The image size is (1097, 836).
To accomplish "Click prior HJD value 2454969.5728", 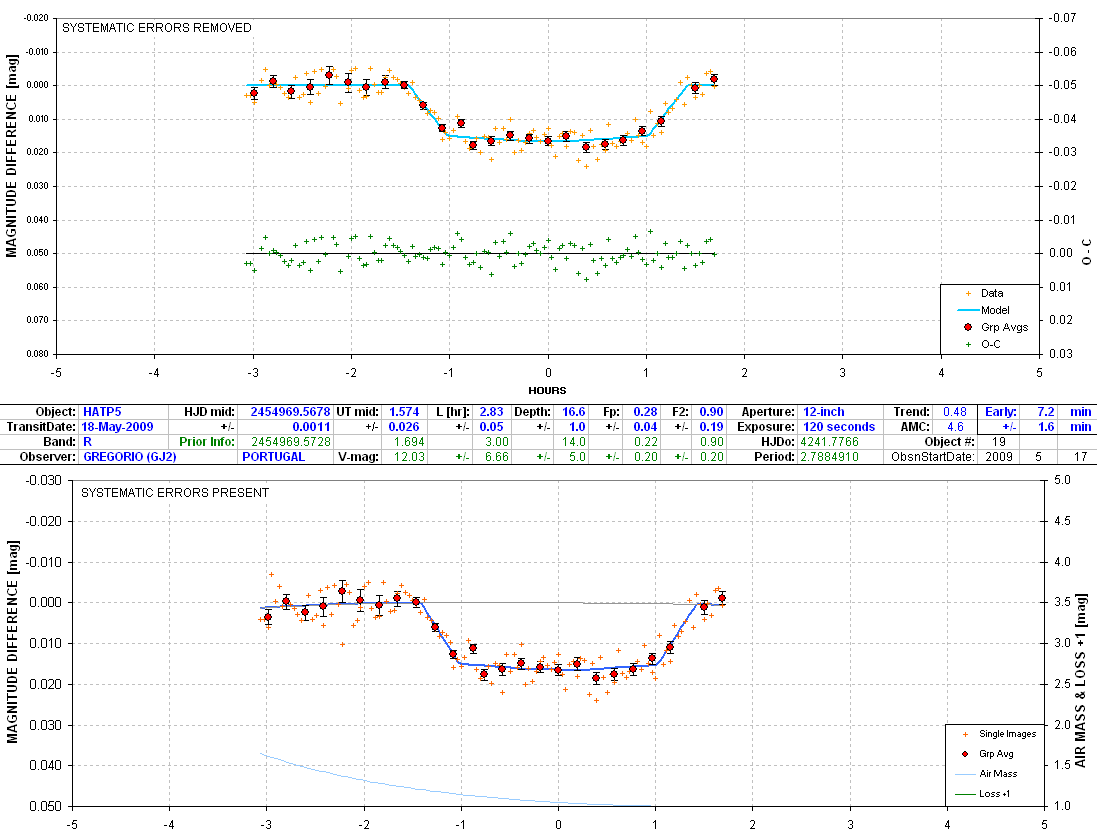I will (290, 442).
